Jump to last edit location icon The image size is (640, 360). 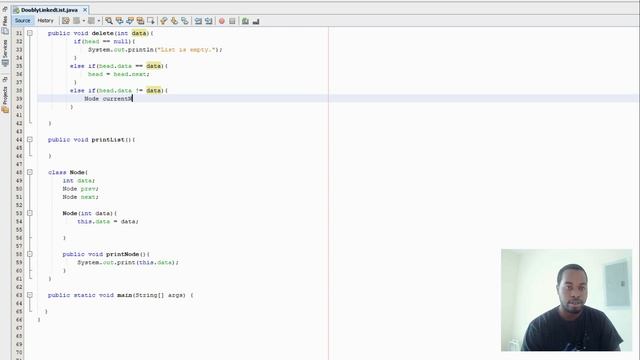65,21
